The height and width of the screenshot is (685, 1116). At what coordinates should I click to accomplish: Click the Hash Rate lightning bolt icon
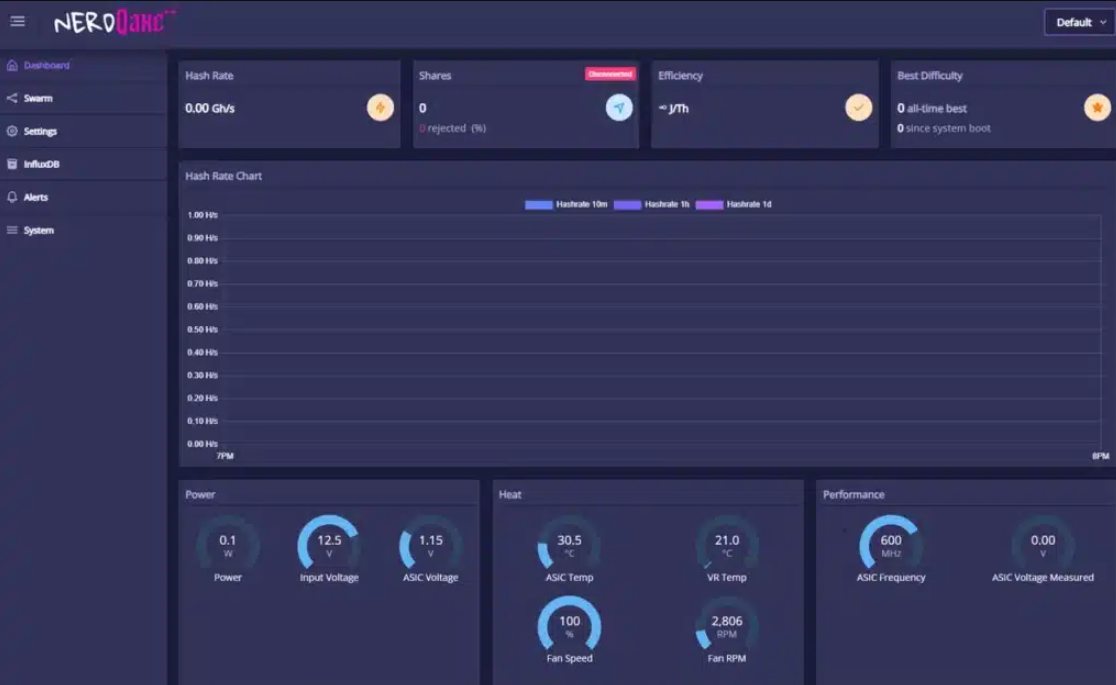[x=380, y=108]
